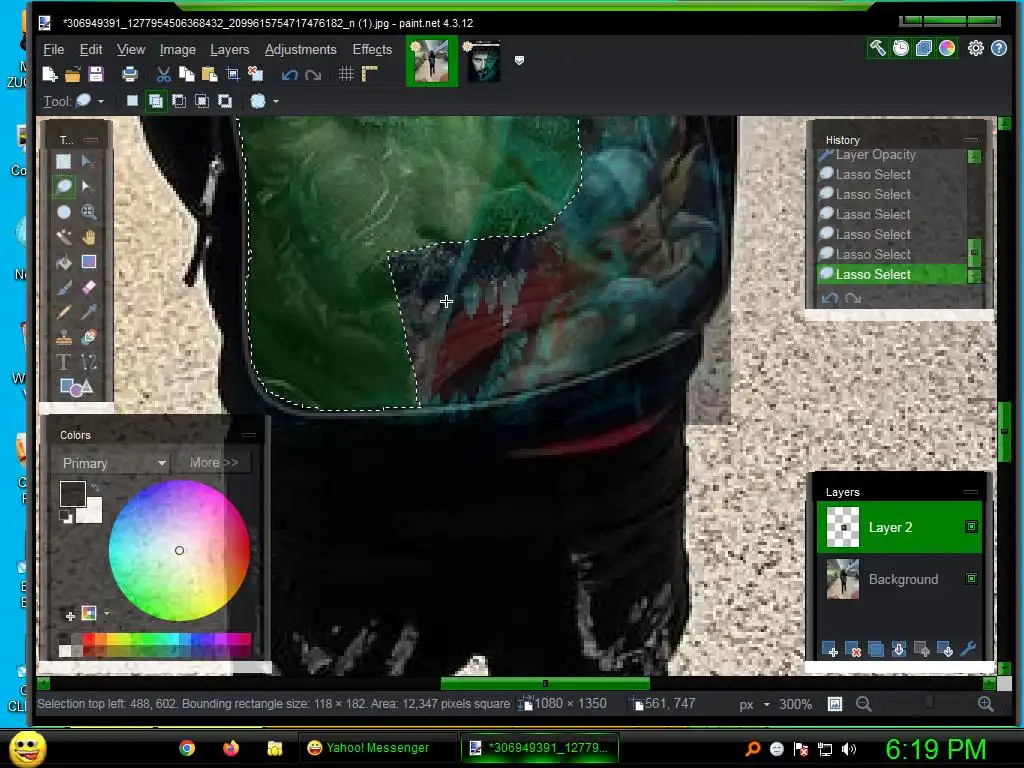Click the Print icon in toolbar
The height and width of the screenshot is (768, 1024).
pyautogui.click(x=130, y=74)
